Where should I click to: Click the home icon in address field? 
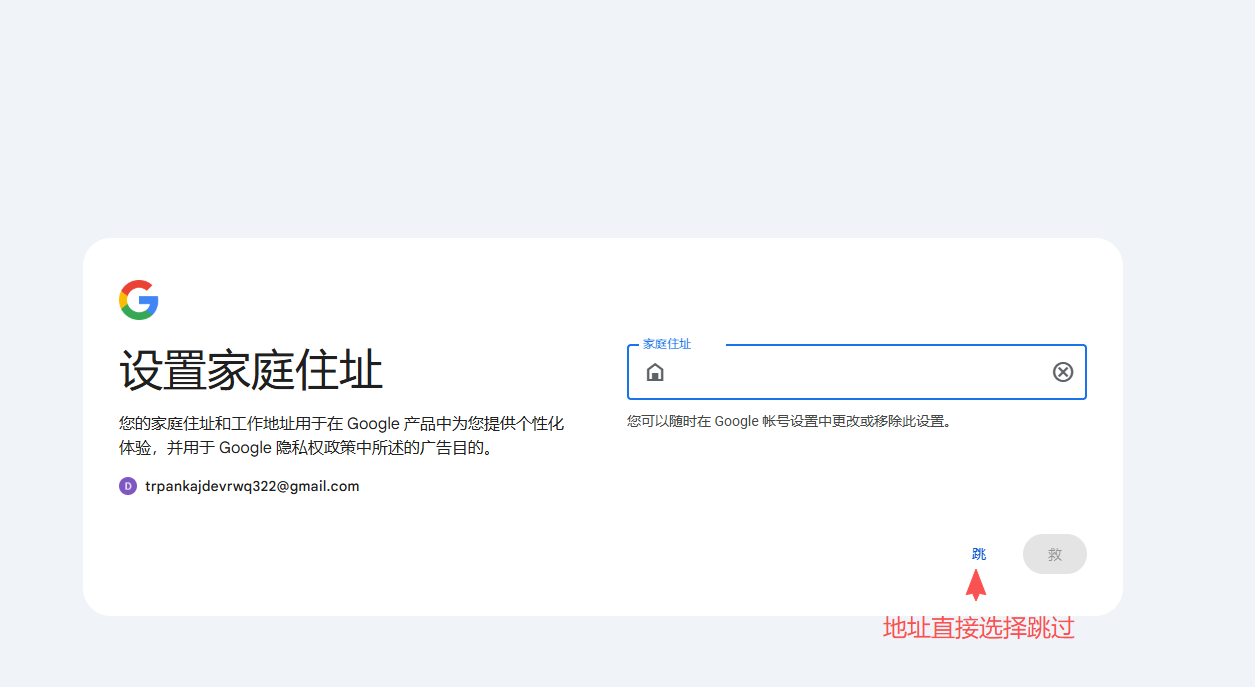click(x=655, y=372)
